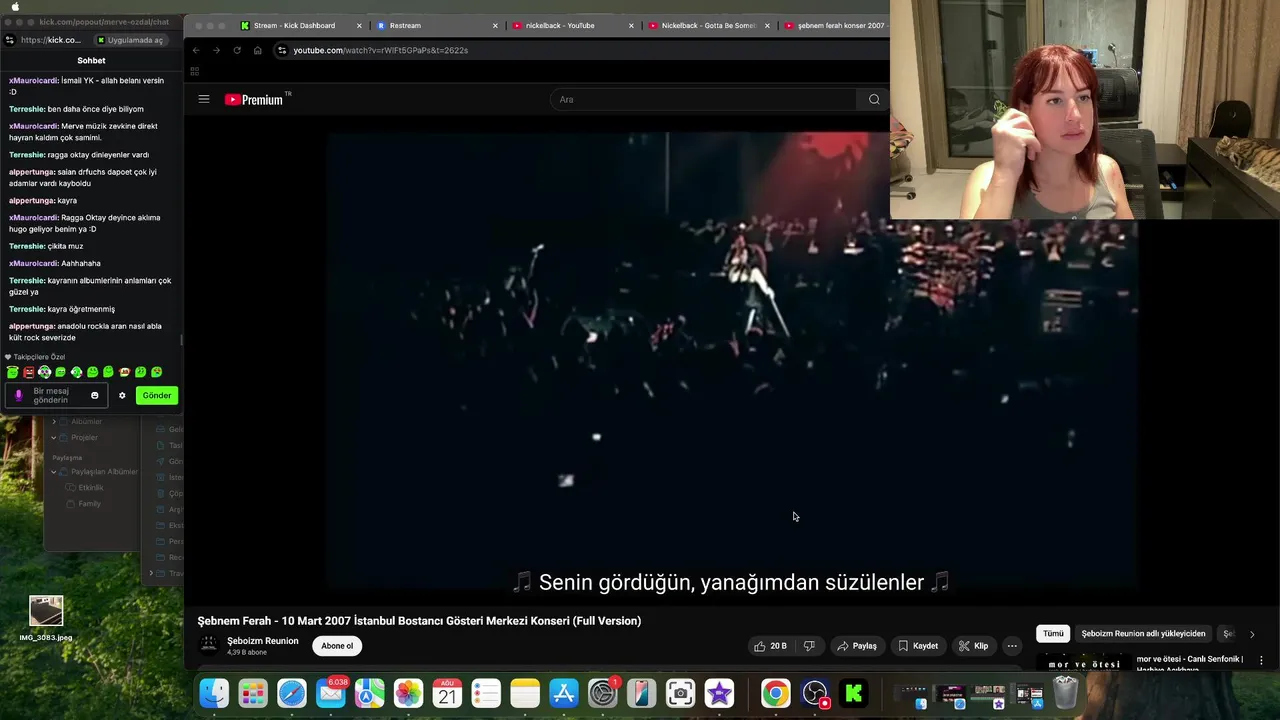Open the mor ve ötesi video thumbnail
The image size is (1280, 720).
point(1083,662)
